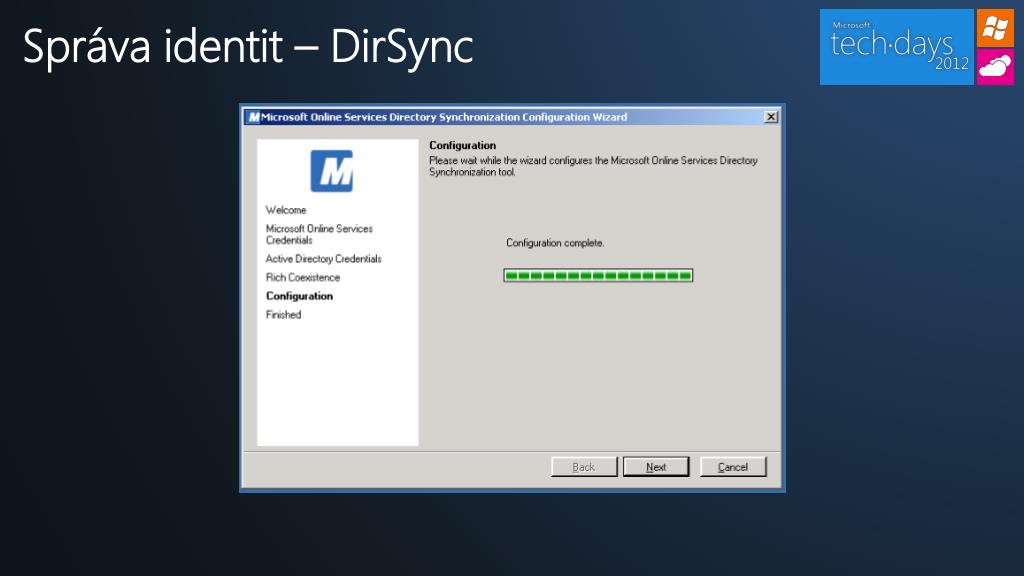Click the Configuration heading in right pane
1024x576 pixels.
462,145
